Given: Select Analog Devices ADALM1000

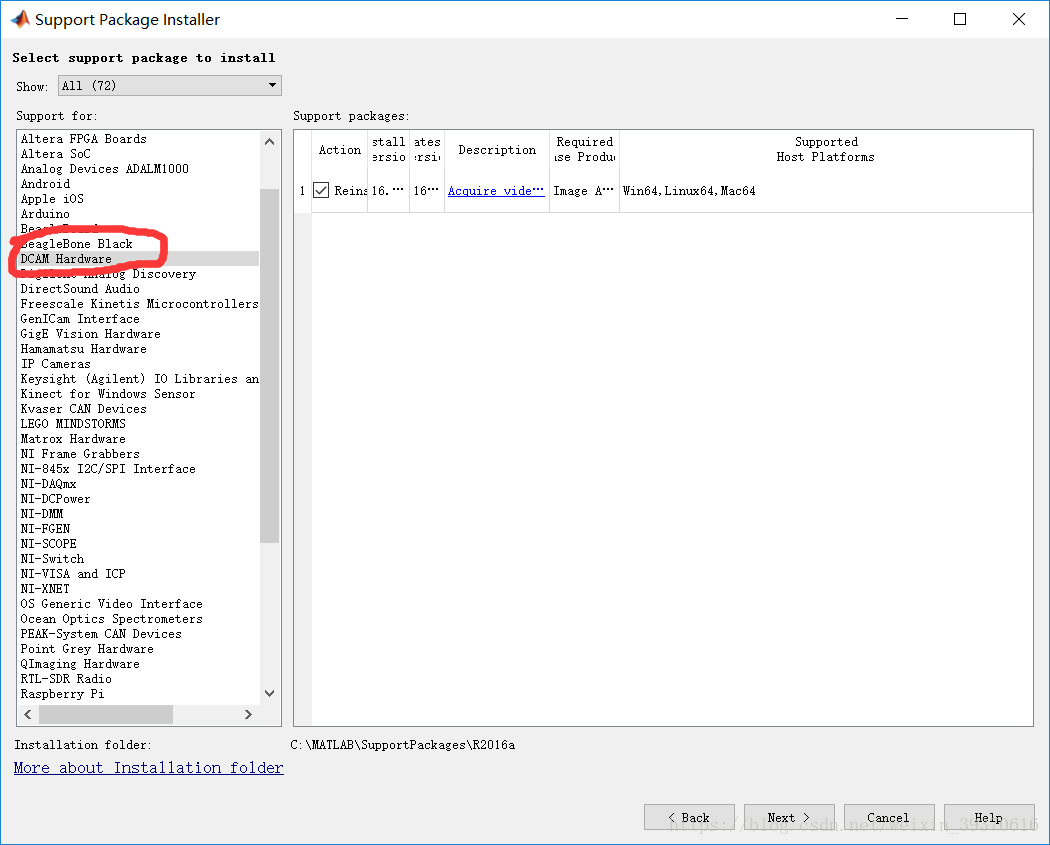Looking at the screenshot, I should pyautogui.click(x=139, y=169).
